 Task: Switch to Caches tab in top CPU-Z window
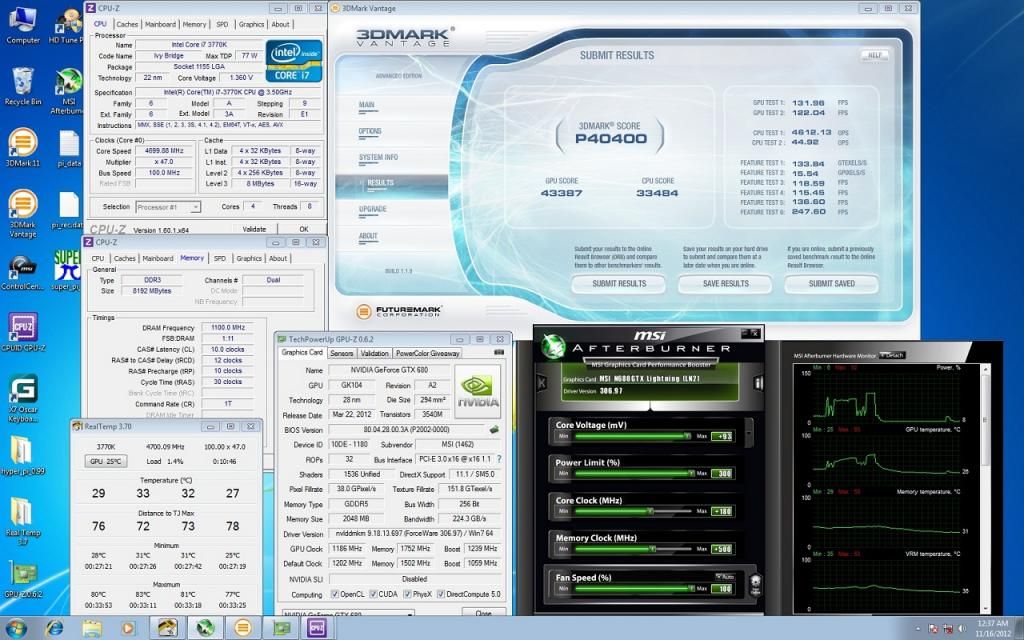[x=127, y=24]
